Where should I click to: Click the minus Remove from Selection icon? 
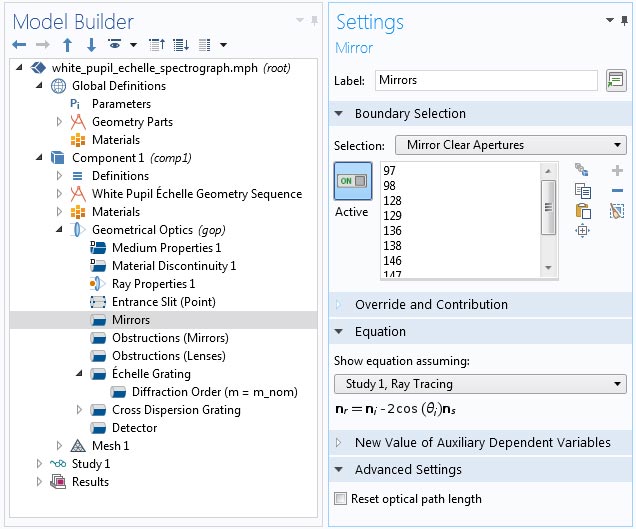pos(617,191)
